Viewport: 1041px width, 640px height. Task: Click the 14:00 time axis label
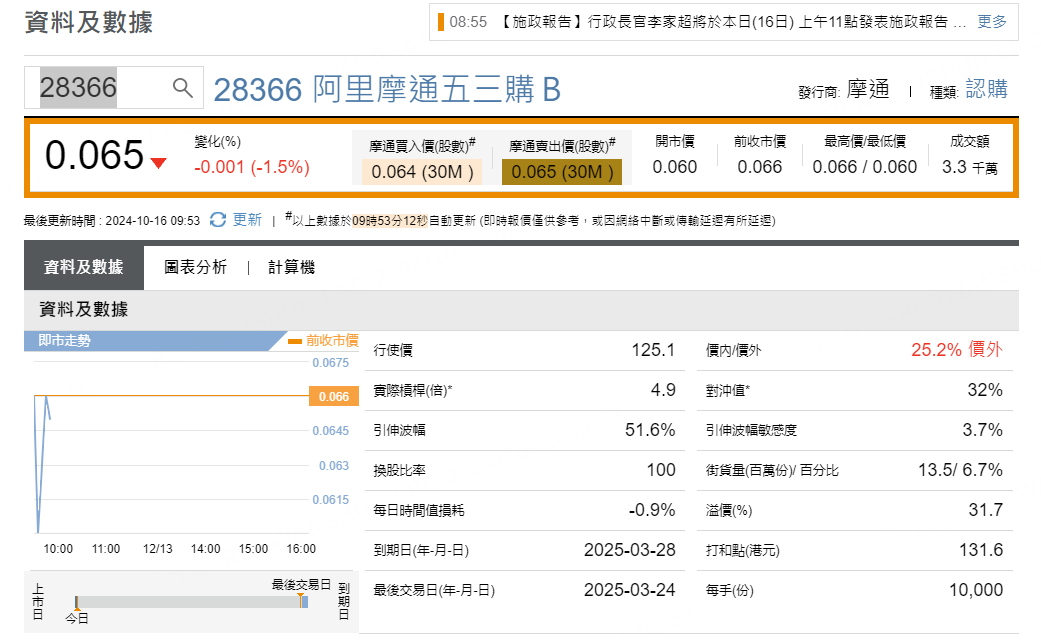click(206, 549)
